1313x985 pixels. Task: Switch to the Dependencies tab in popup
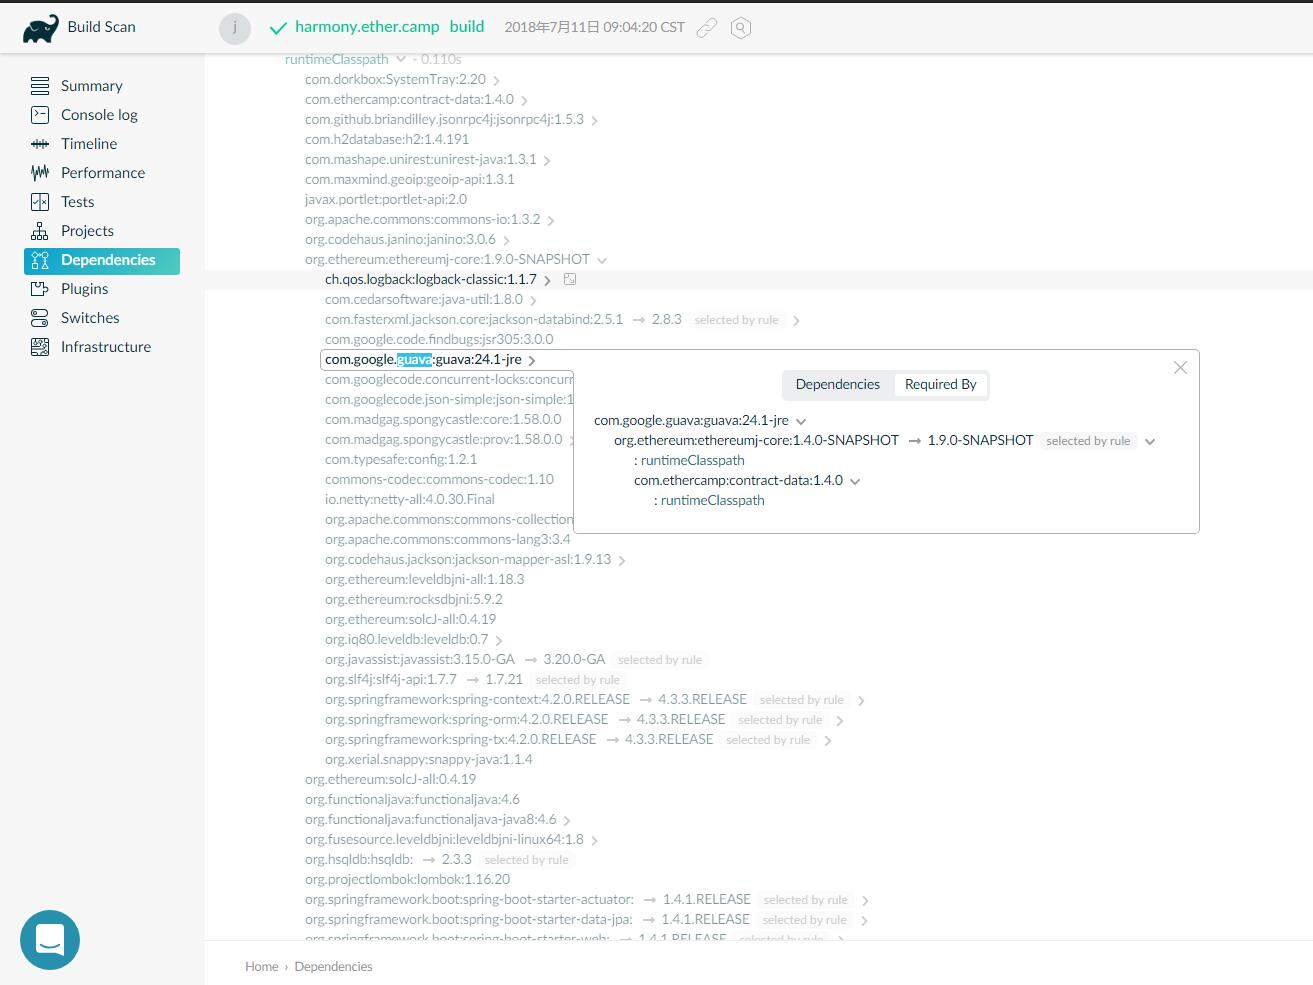(x=838, y=385)
